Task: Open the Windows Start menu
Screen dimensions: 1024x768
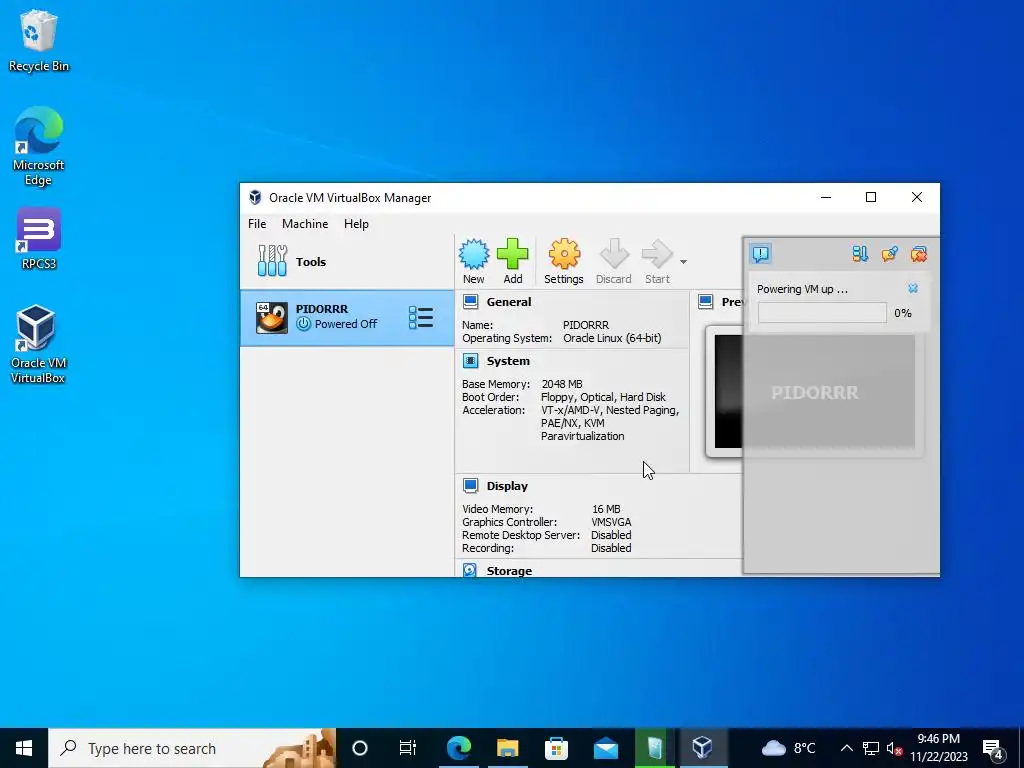Action: coord(24,748)
